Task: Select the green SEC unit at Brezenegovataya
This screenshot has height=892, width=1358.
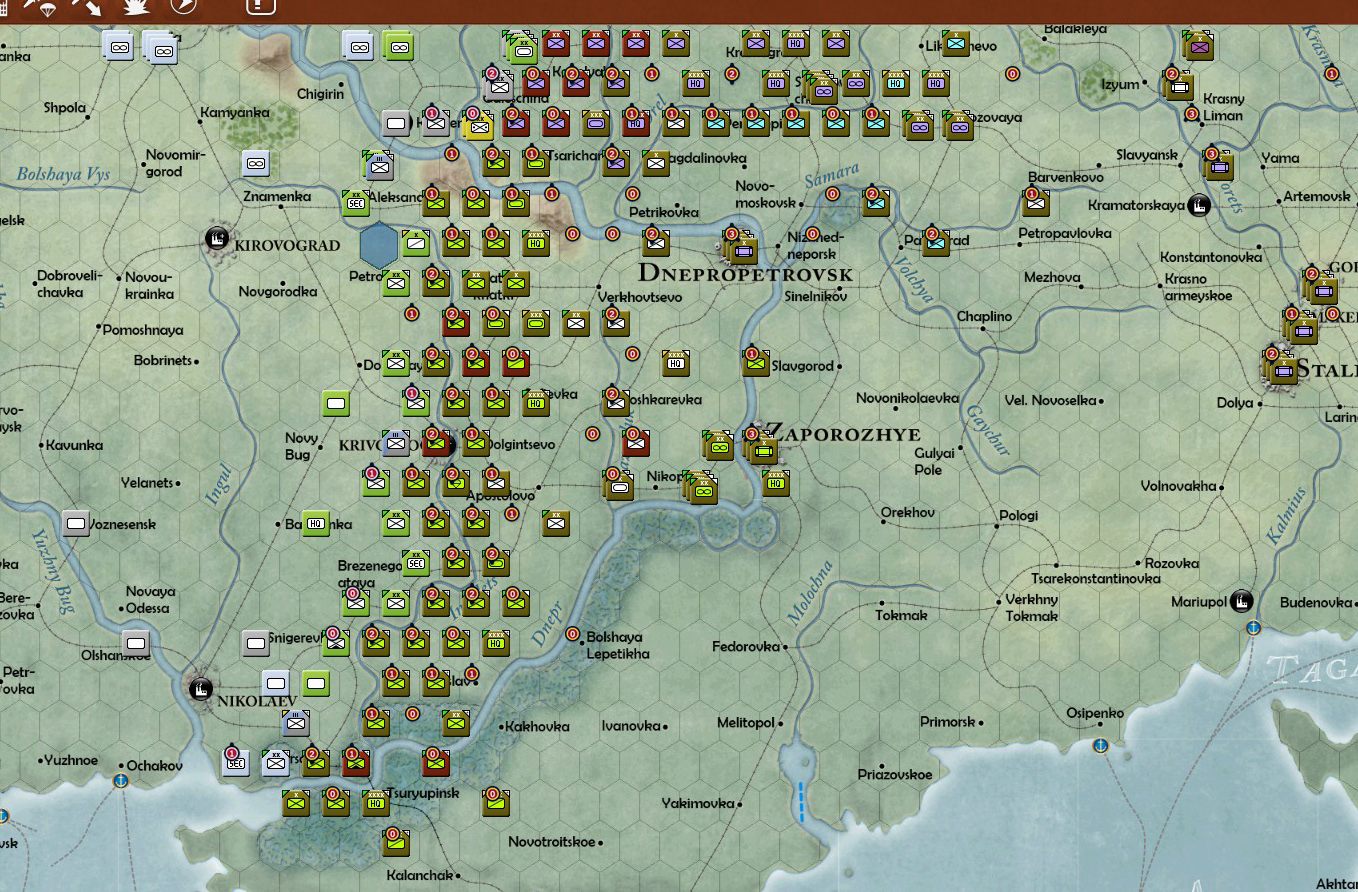Action: click(416, 563)
